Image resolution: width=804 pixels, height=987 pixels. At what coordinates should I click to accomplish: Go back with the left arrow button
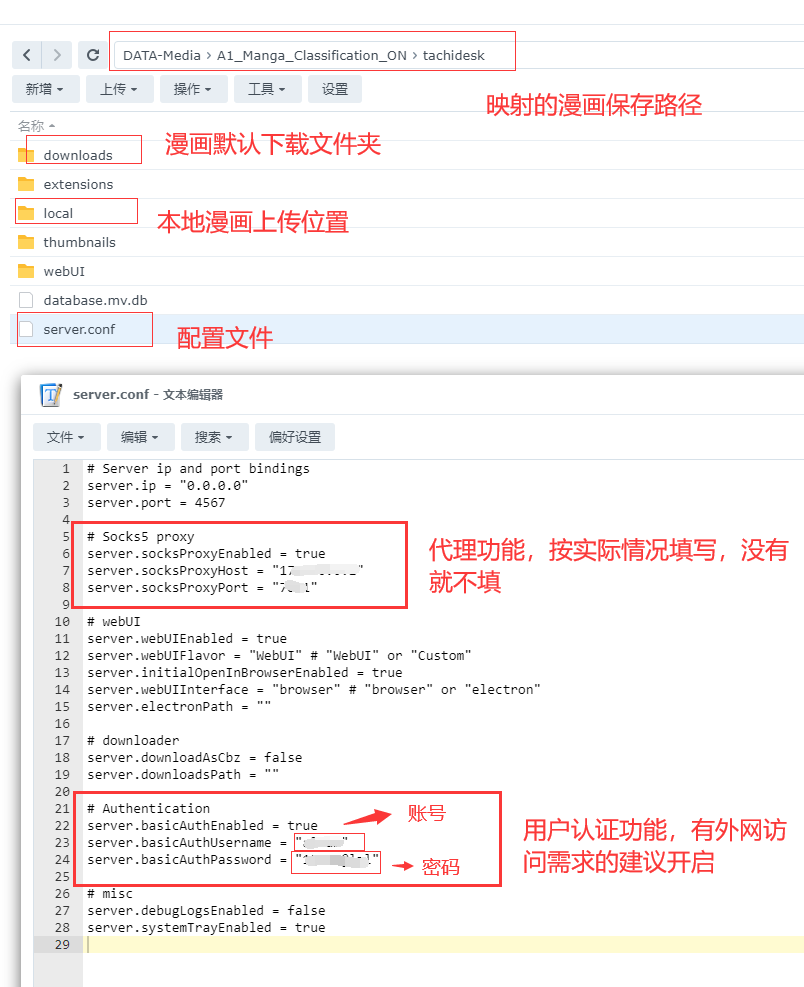[x=26, y=55]
